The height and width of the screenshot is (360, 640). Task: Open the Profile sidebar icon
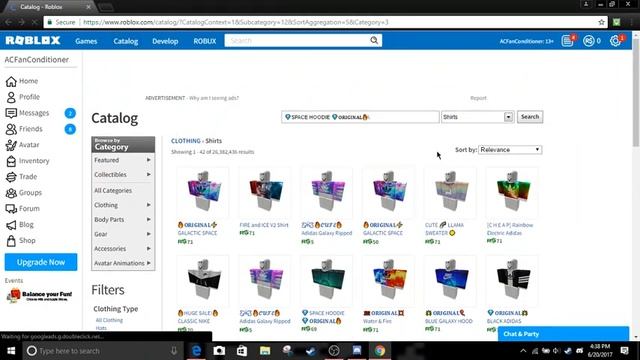[x=11, y=97]
